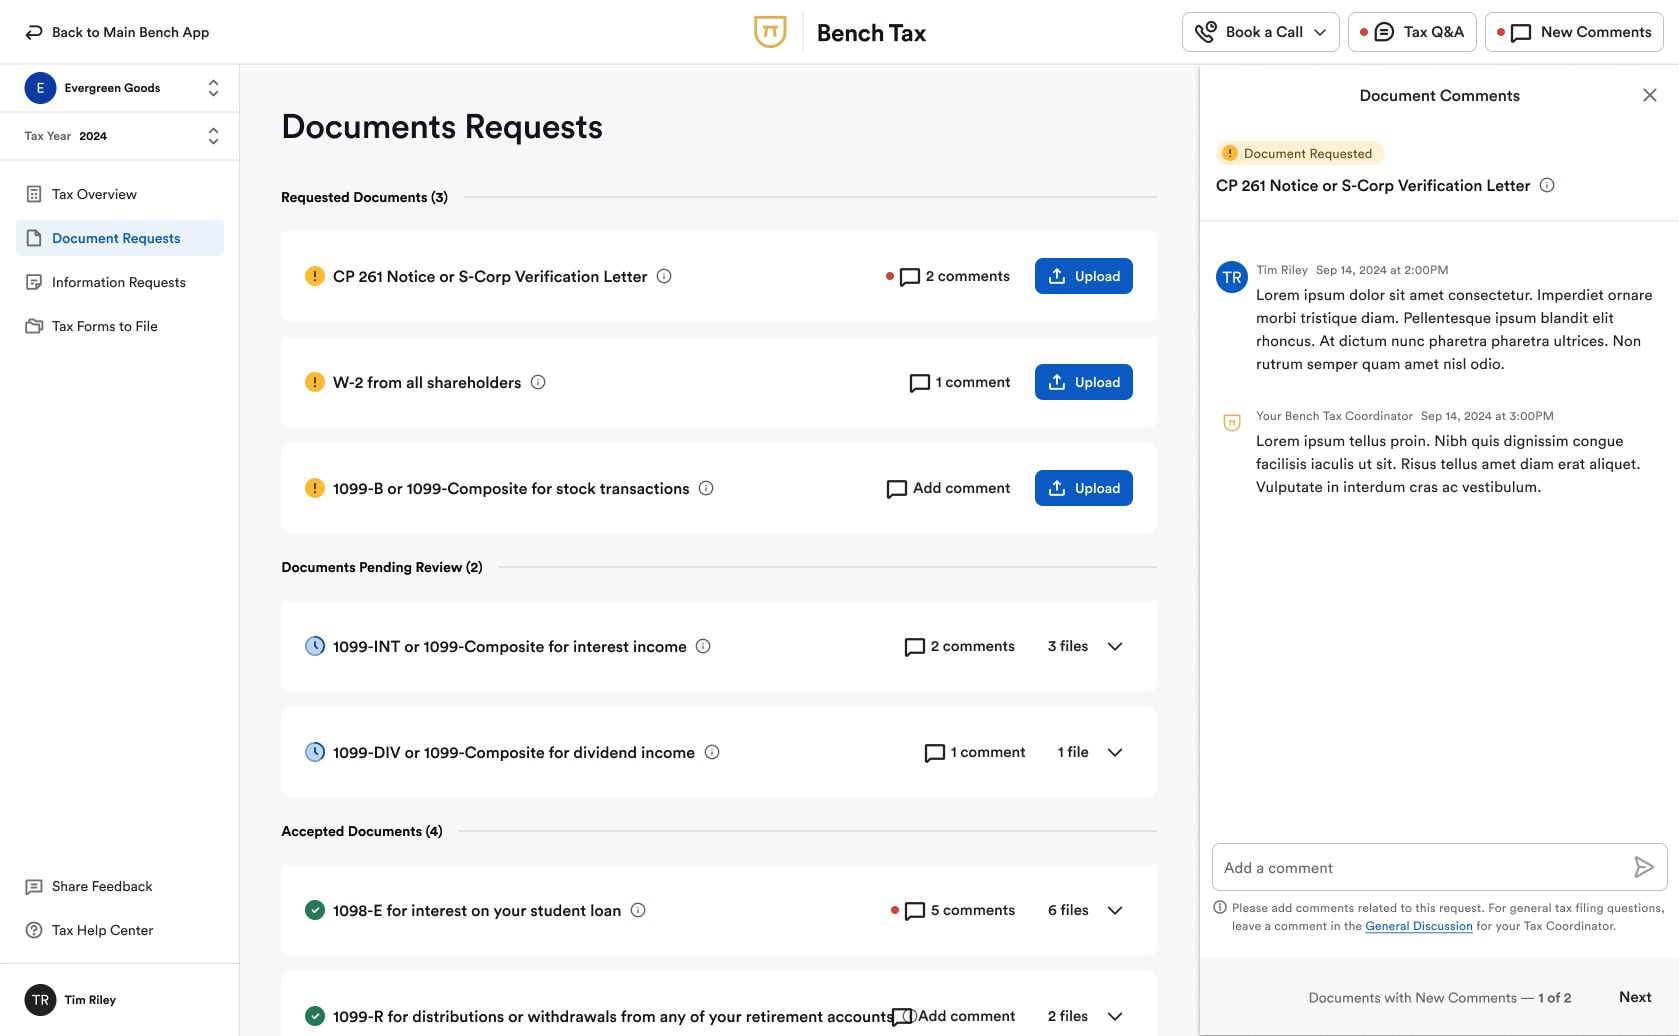Open the Tax Q&A button

[x=1412, y=32]
